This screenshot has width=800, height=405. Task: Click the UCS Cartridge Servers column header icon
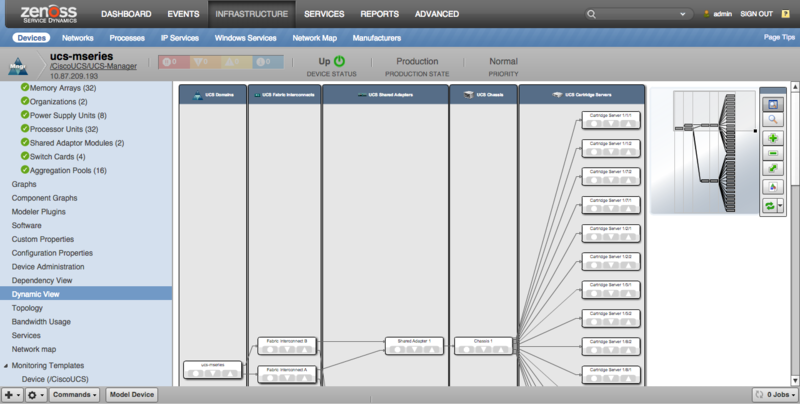pyautogui.click(x=558, y=95)
